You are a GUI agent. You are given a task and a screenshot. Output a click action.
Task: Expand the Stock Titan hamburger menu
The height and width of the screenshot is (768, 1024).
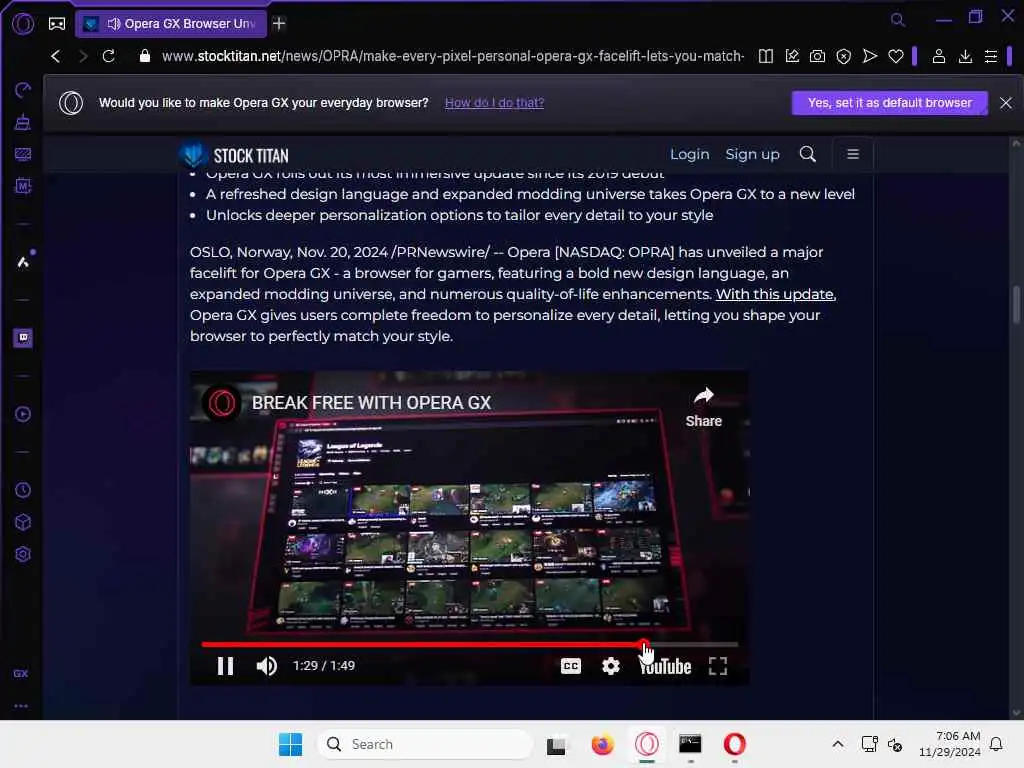pos(853,154)
